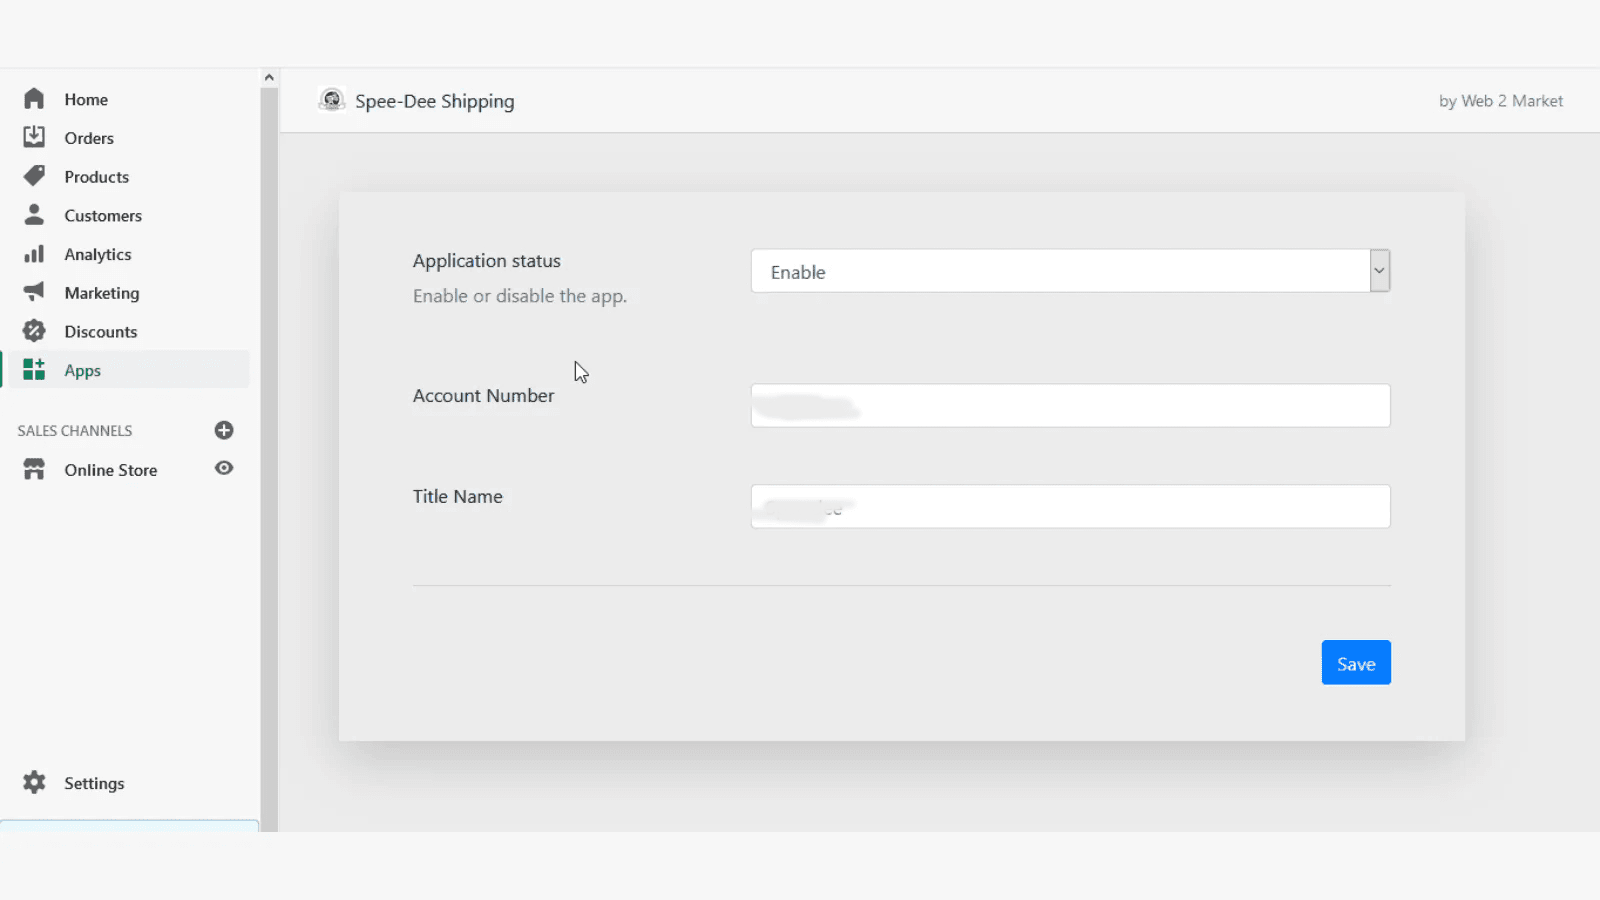
Task: Open Analytics bar chart icon
Action: pos(34,254)
